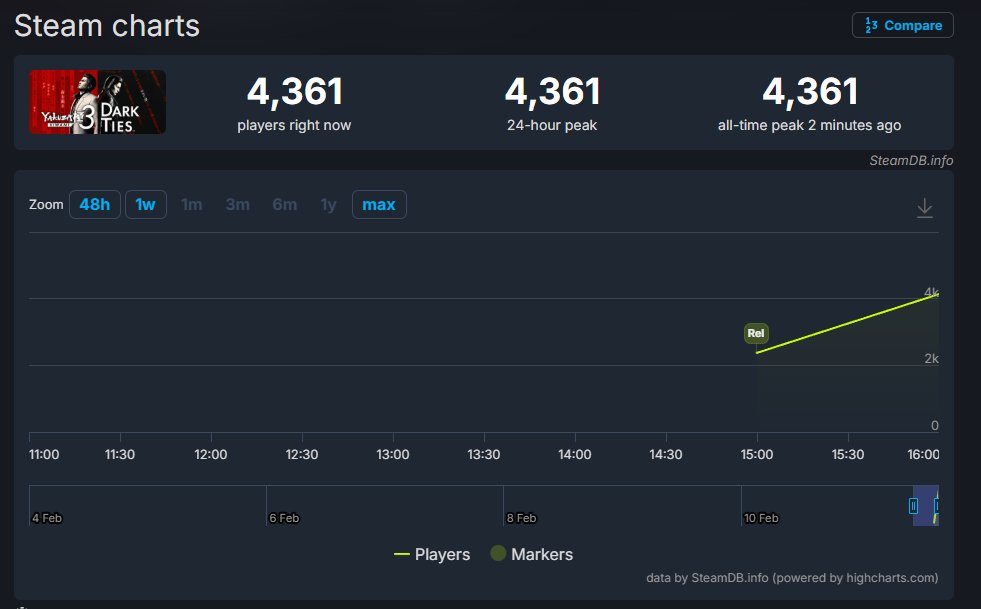Click the 14:30 x-axis label
Viewport: 981px width, 609px height.
point(666,454)
